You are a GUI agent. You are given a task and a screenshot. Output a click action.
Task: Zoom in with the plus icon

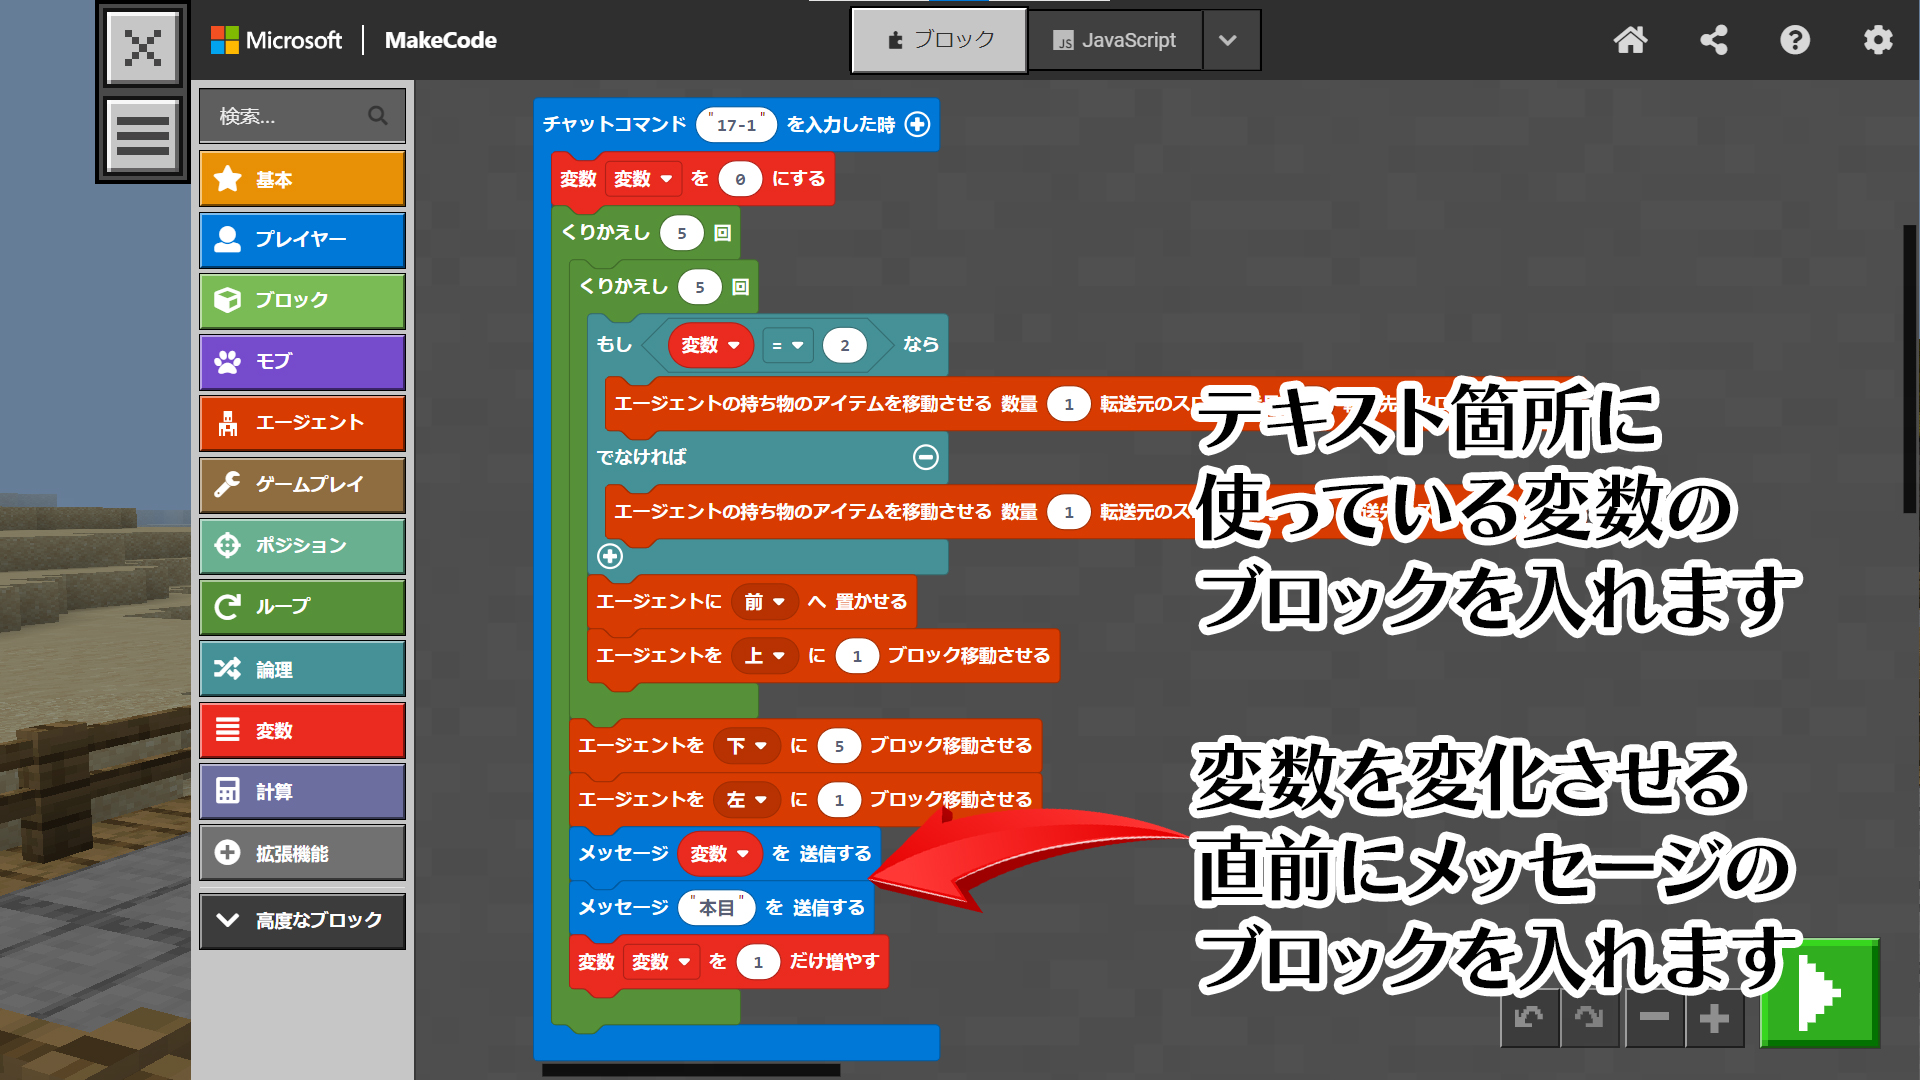click(1714, 1018)
